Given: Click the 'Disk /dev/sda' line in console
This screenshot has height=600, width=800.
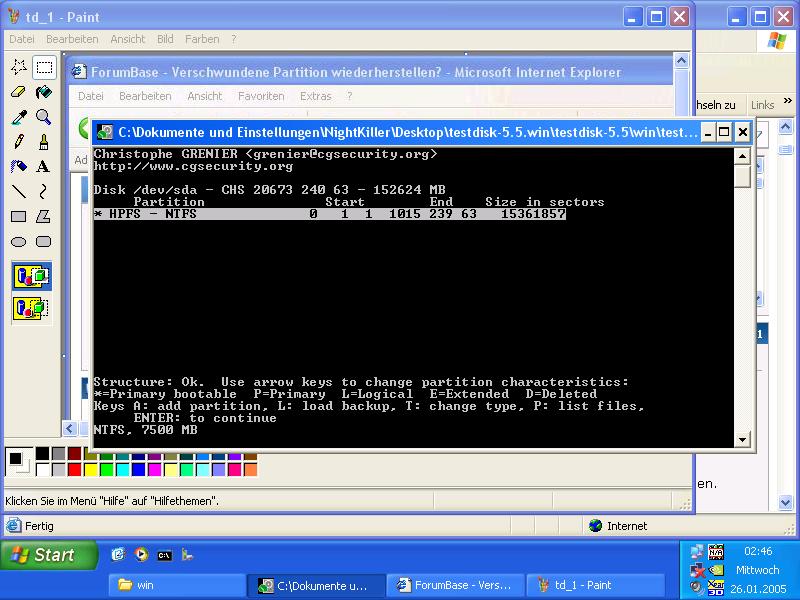Looking at the screenshot, I should click(269, 190).
